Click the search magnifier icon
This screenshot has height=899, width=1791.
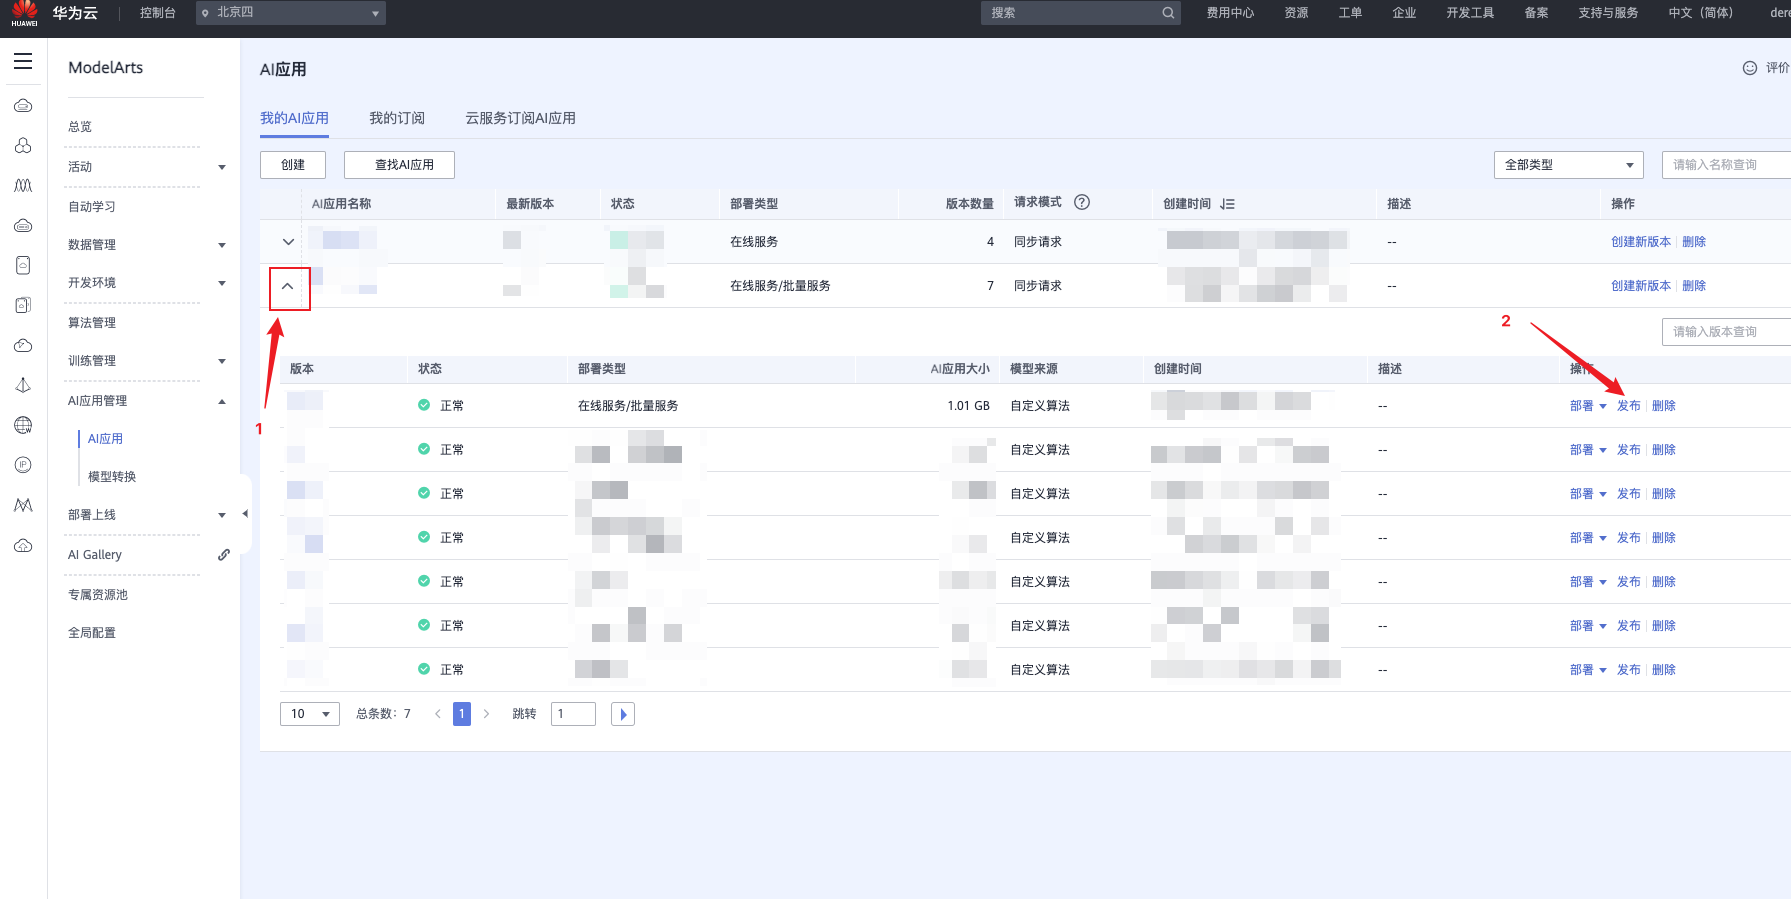[1168, 13]
